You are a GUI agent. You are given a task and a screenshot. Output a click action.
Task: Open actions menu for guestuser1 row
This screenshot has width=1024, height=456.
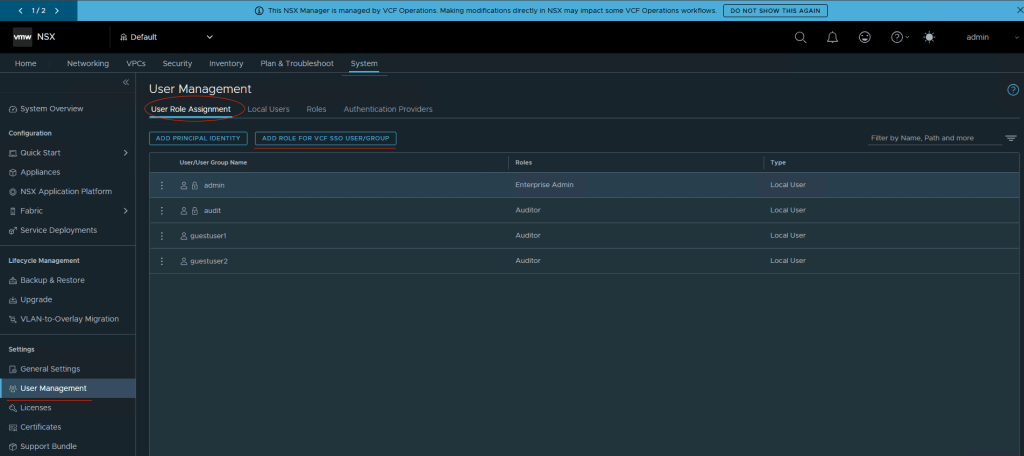click(162, 235)
